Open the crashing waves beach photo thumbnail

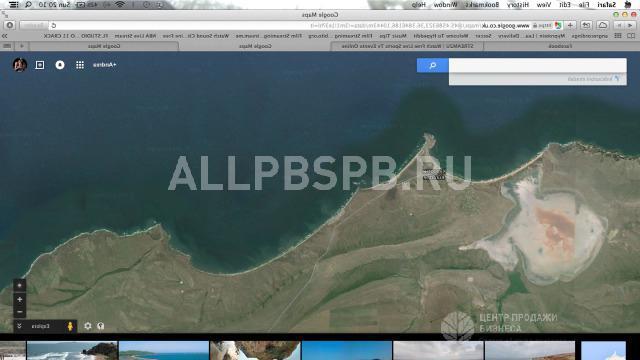72,351
